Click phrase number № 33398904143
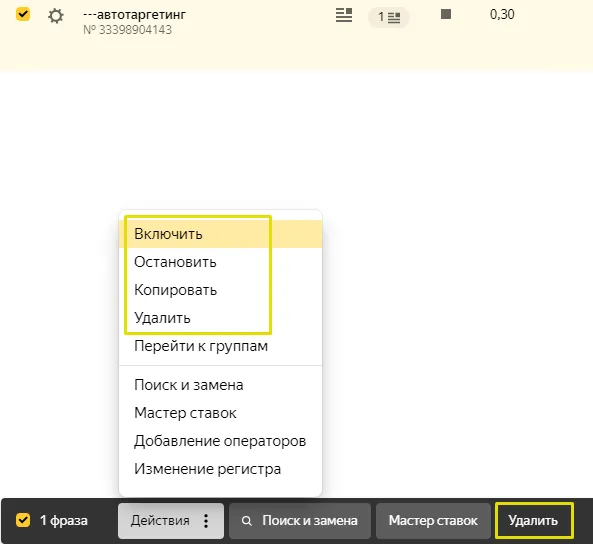The width and height of the screenshot is (593, 544). click(x=127, y=30)
